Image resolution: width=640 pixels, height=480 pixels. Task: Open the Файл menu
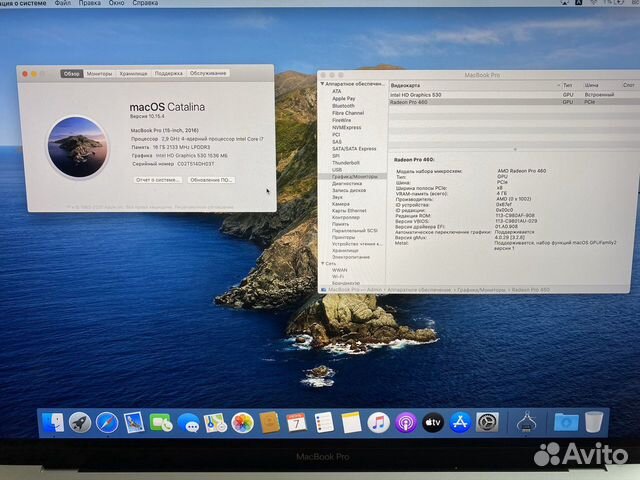pyautogui.click(x=62, y=3)
